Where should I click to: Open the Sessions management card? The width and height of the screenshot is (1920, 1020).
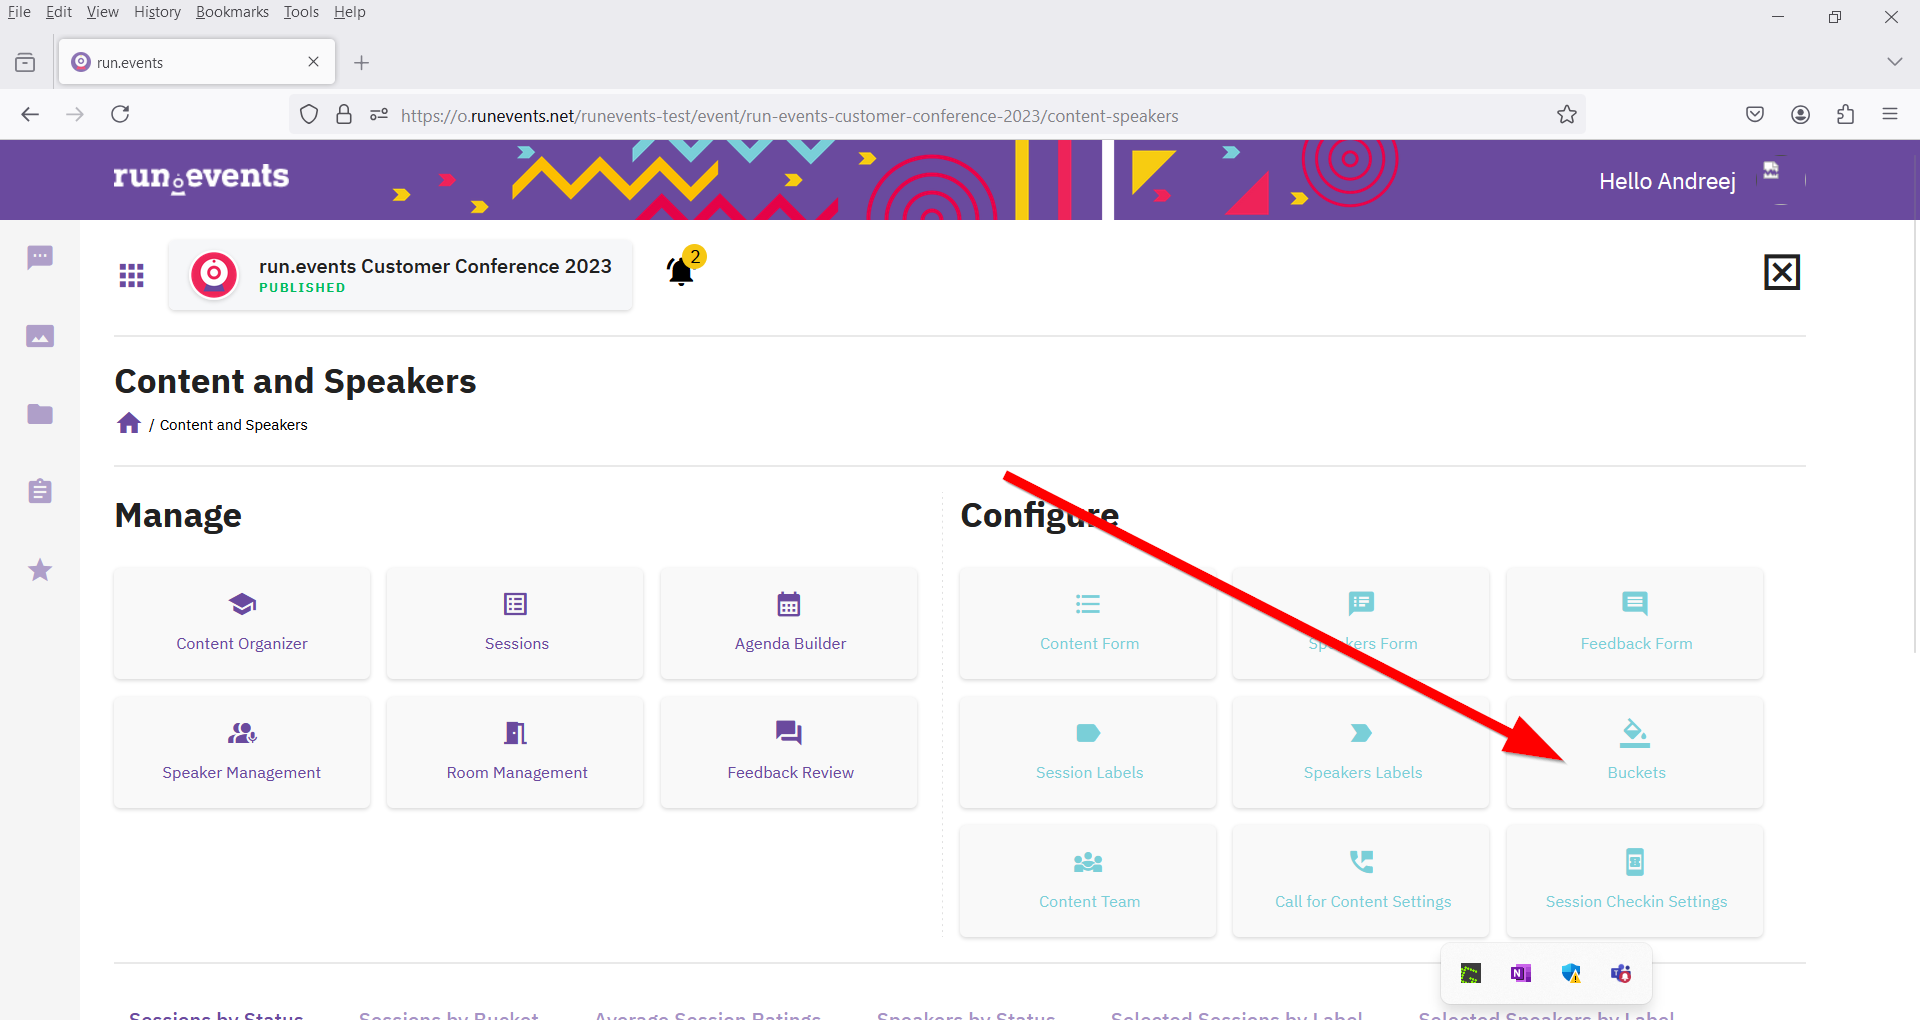[516, 623]
